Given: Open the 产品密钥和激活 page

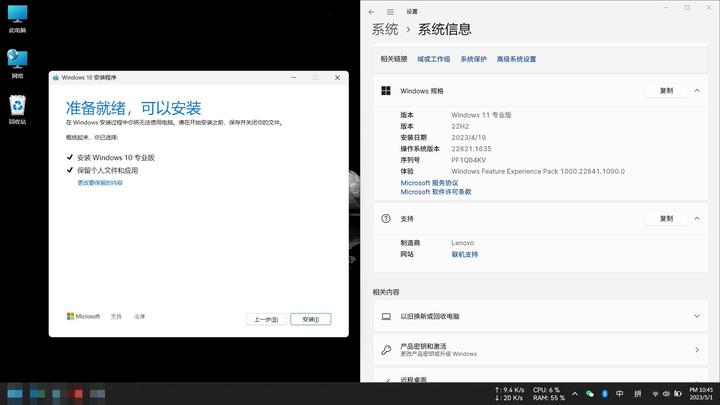Looking at the screenshot, I should click(540, 350).
